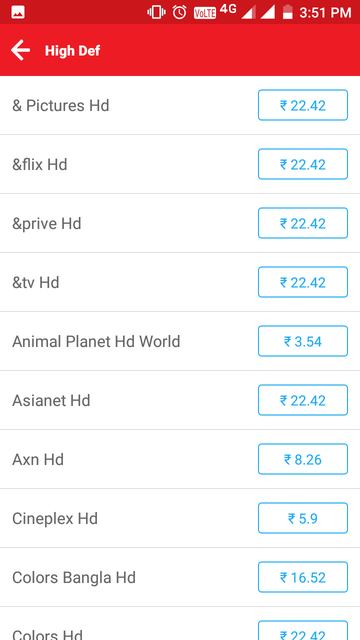Select the & Pictures Hd price button
The width and height of the screenshot is (360, 640).
click(303, 105)
